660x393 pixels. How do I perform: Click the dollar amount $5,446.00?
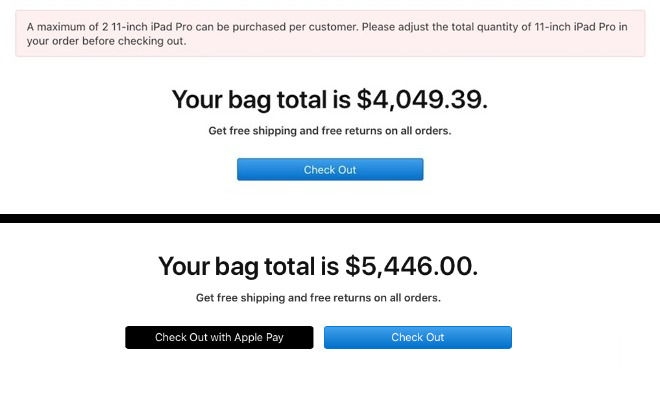pos(411,266)
